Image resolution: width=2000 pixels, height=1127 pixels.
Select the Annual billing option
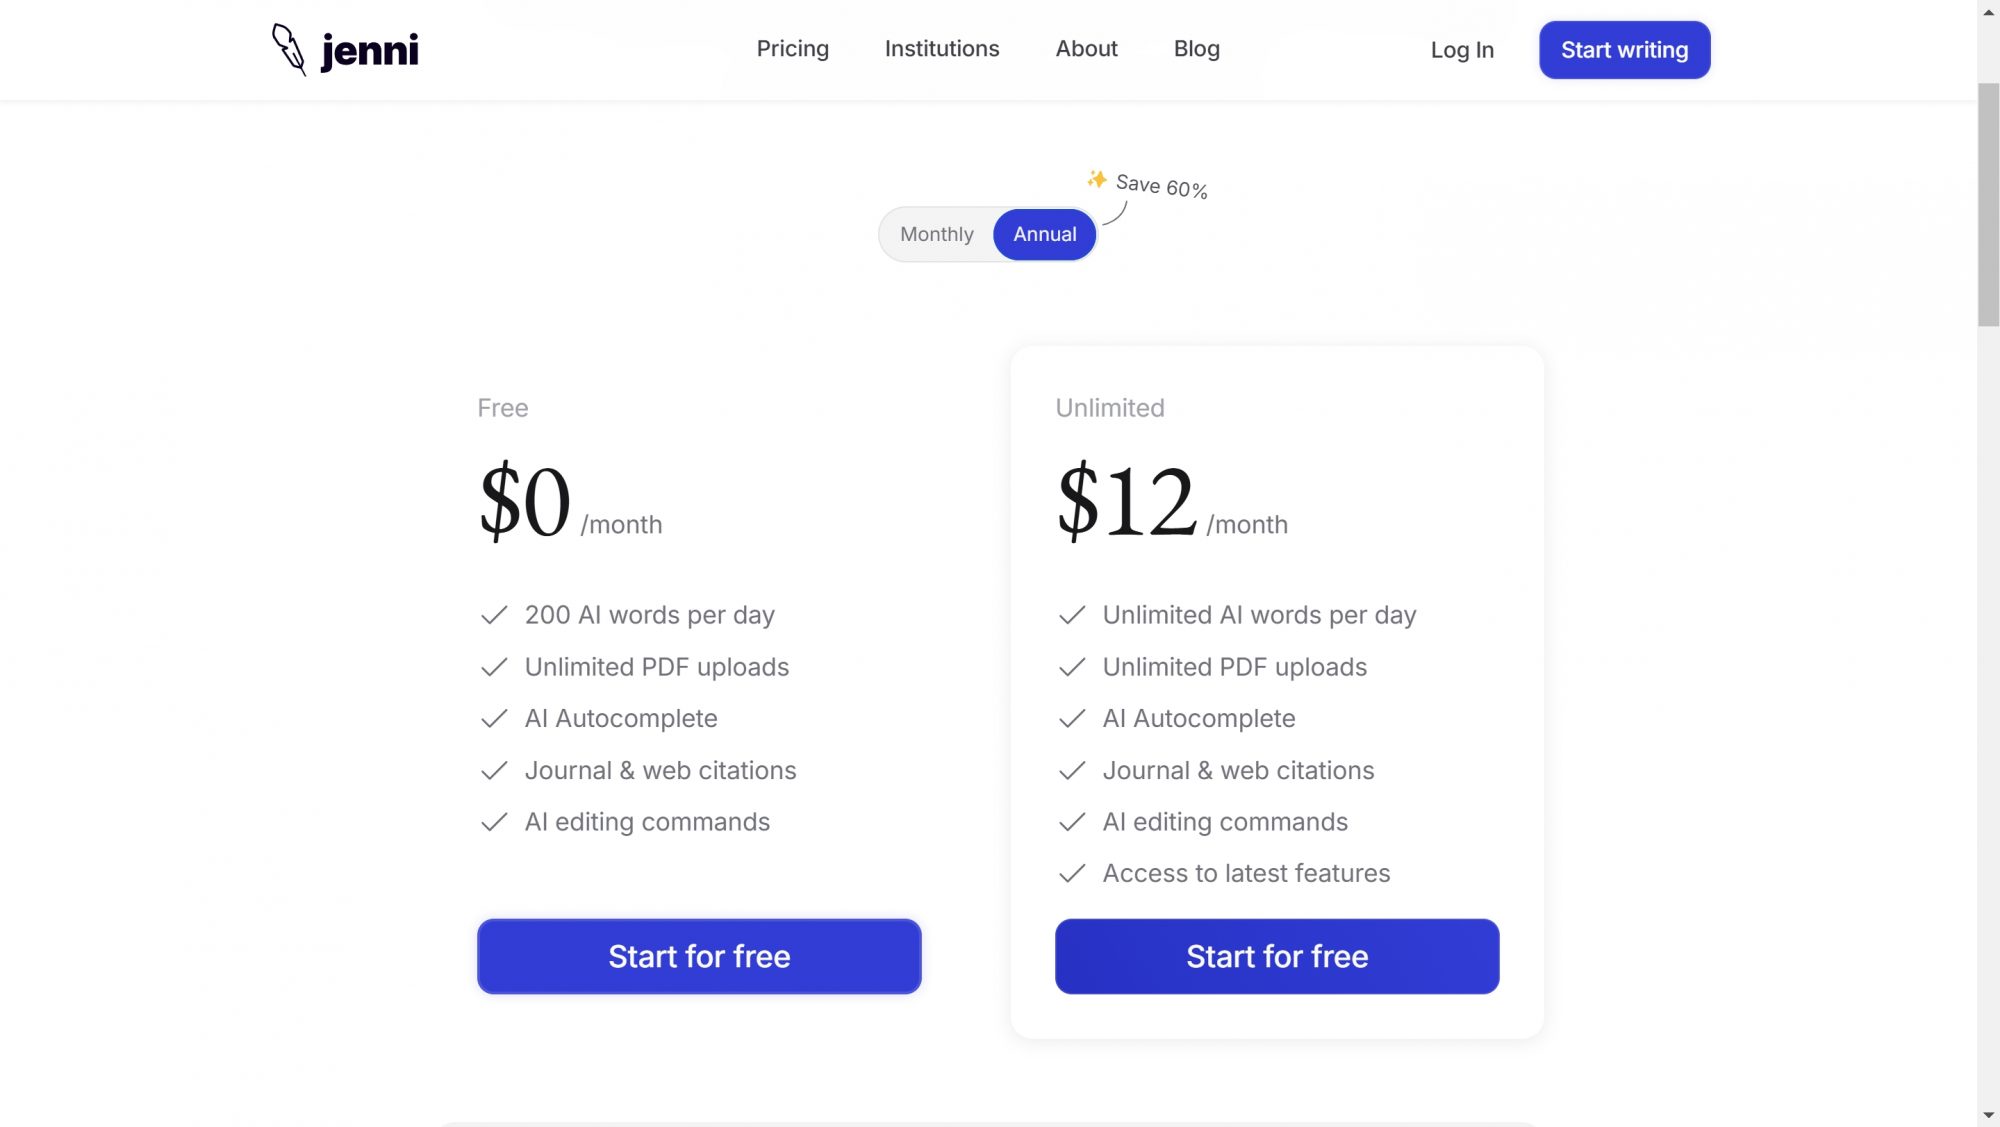point(1044,234)
